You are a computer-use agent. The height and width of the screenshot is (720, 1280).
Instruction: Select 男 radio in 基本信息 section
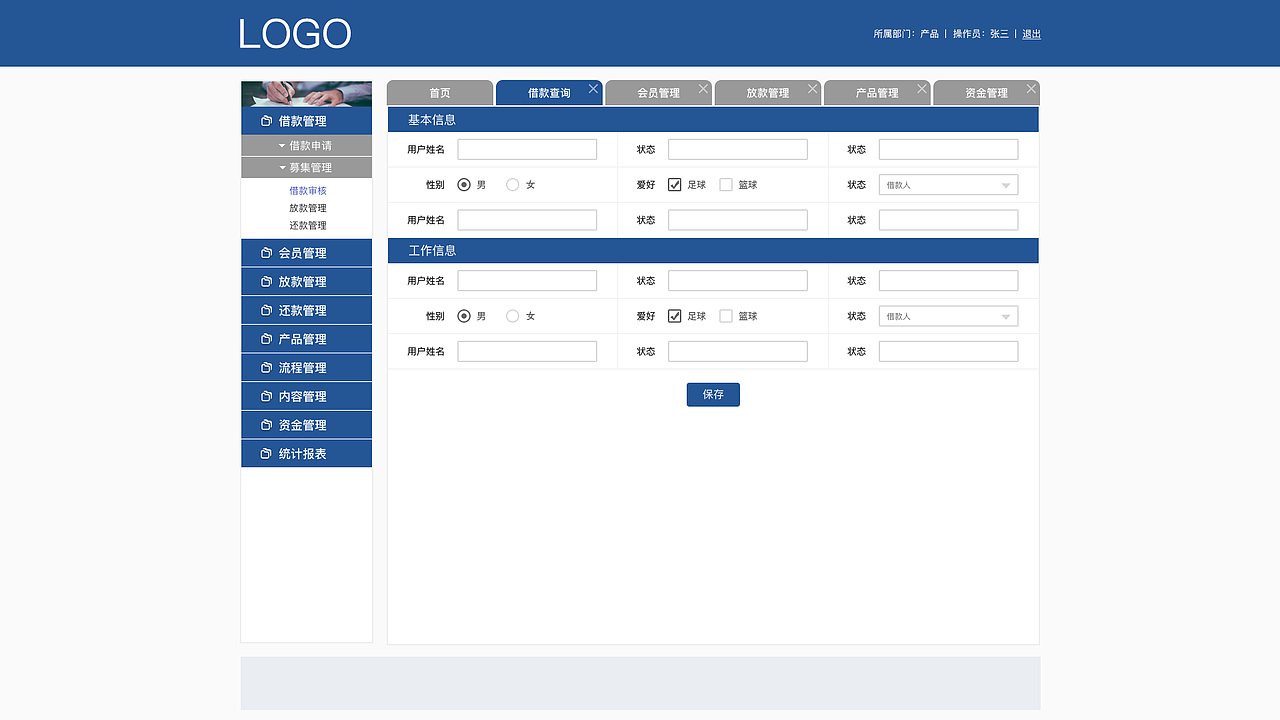point(464,185)
